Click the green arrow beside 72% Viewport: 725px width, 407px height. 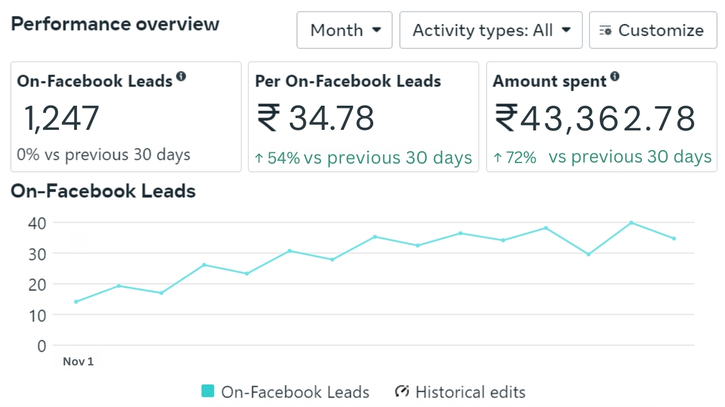498,158
